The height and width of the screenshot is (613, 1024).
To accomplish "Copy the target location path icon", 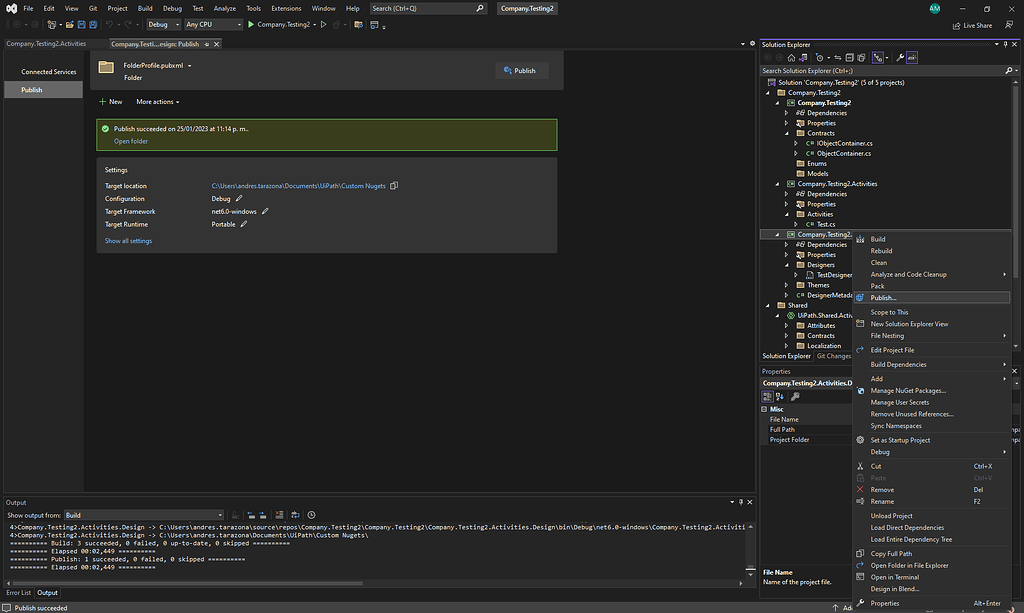I will [394, 186].
